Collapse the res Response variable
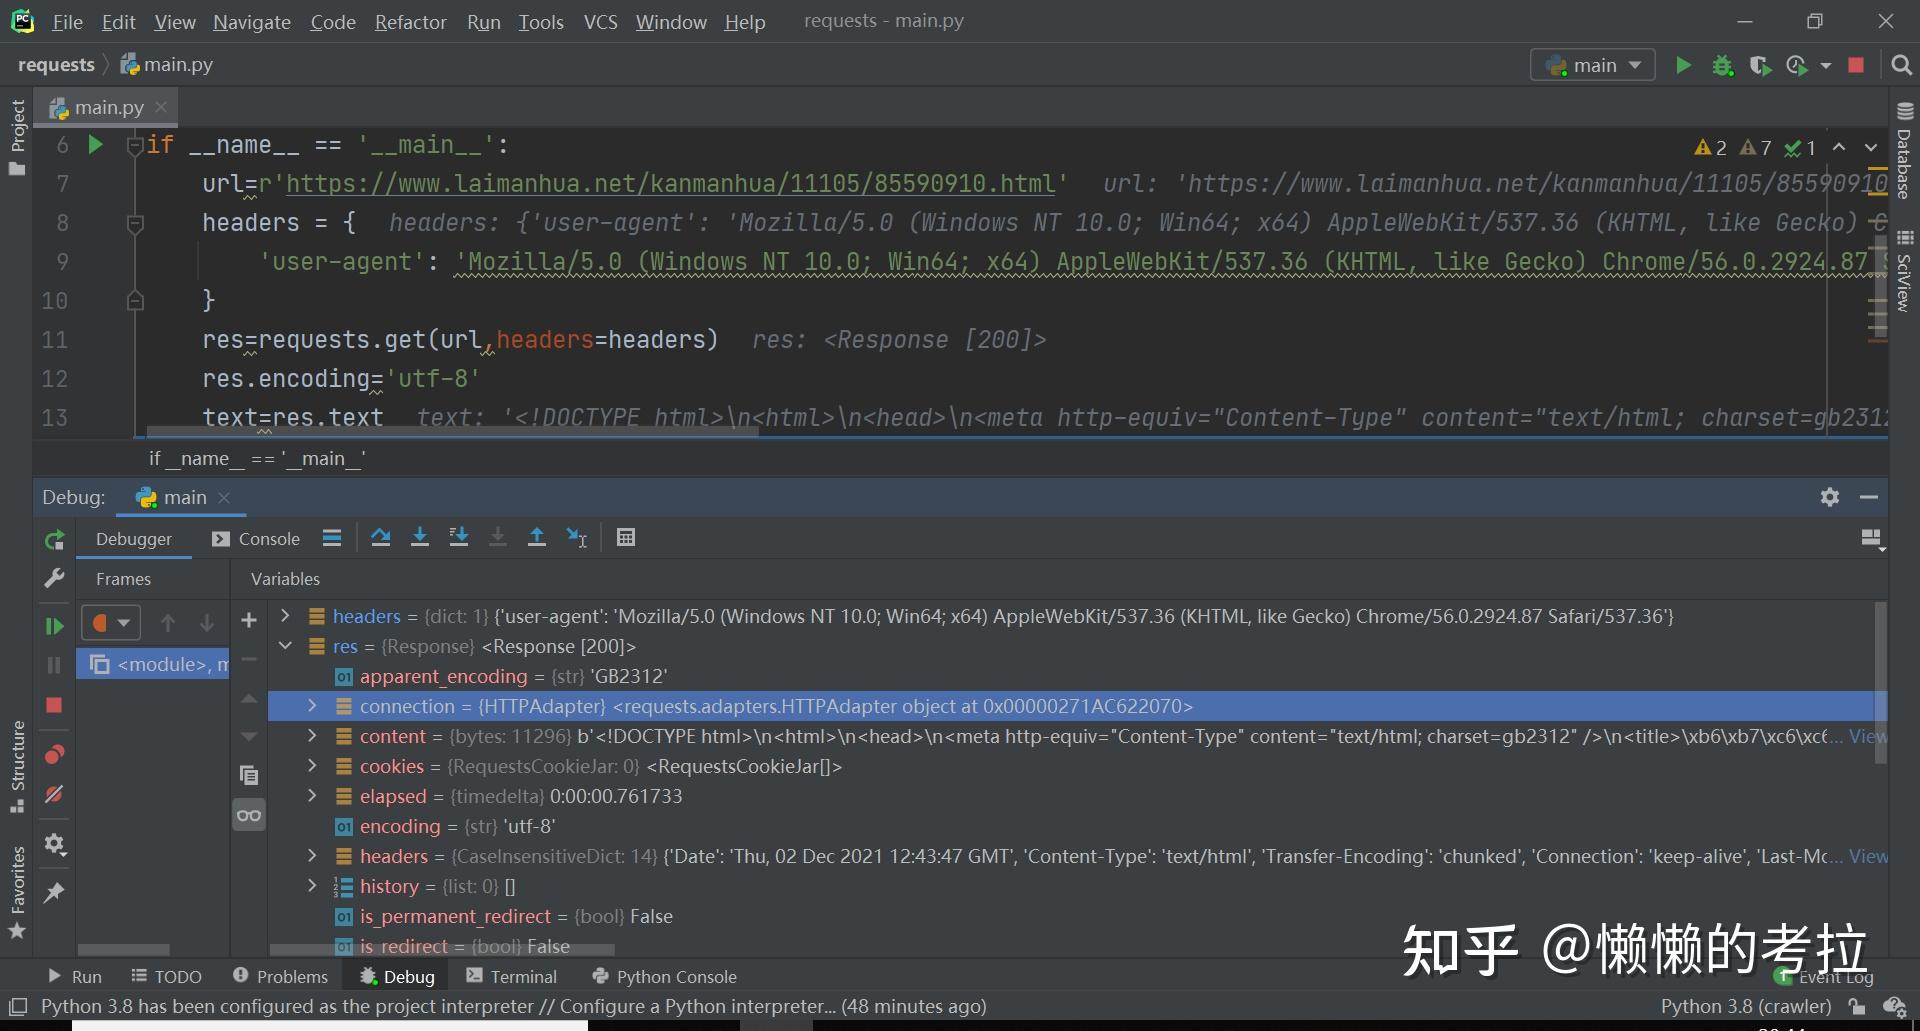 [285, 646]
